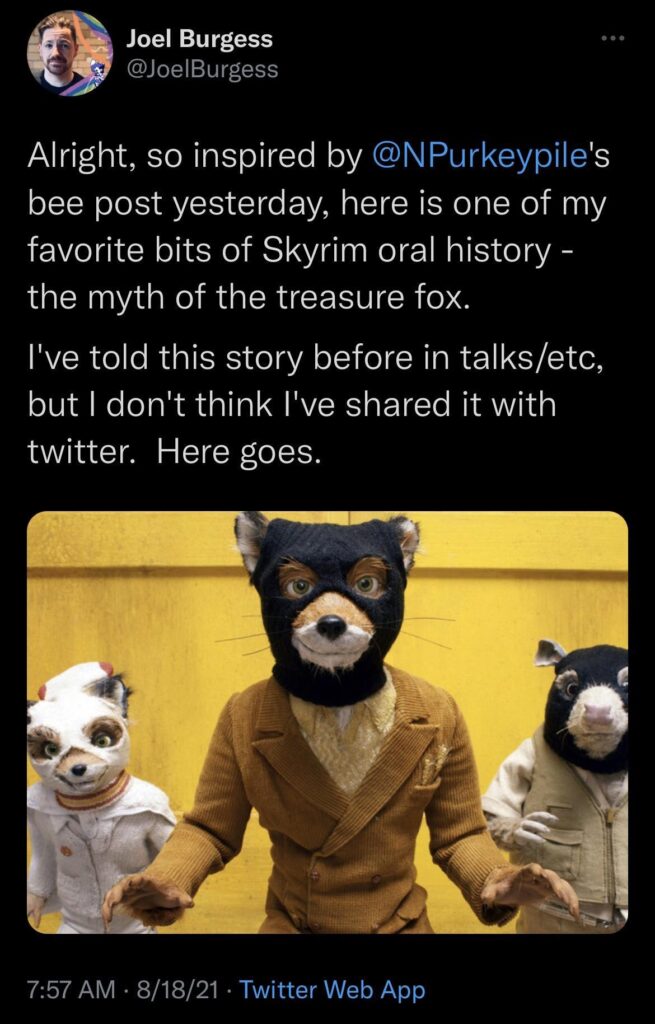Open the @JoelBurgess handle link
This screenshot has height=1024, width=655.
(202, 69)
